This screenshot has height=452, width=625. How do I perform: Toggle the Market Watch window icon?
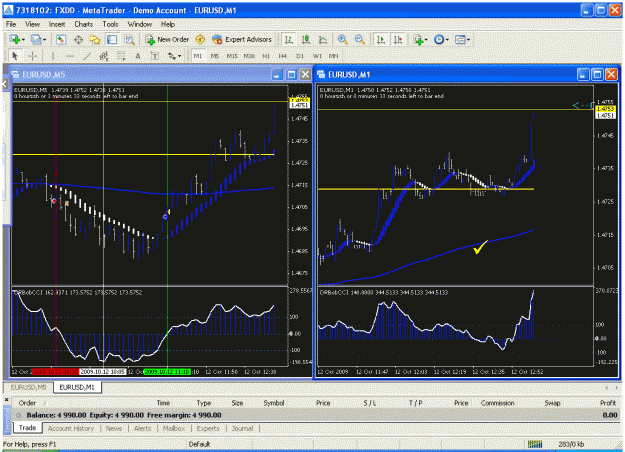pos(61,39)
